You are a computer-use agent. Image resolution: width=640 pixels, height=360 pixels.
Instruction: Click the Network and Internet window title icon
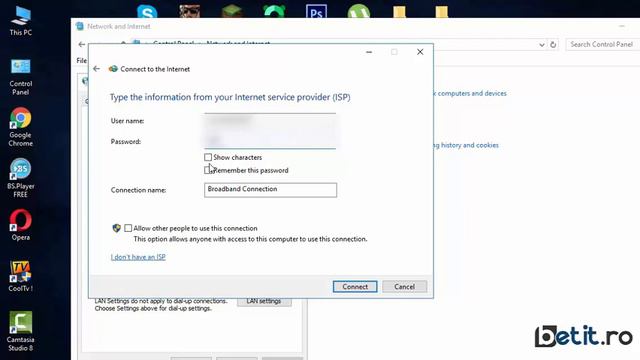click(x=80, y=27)
